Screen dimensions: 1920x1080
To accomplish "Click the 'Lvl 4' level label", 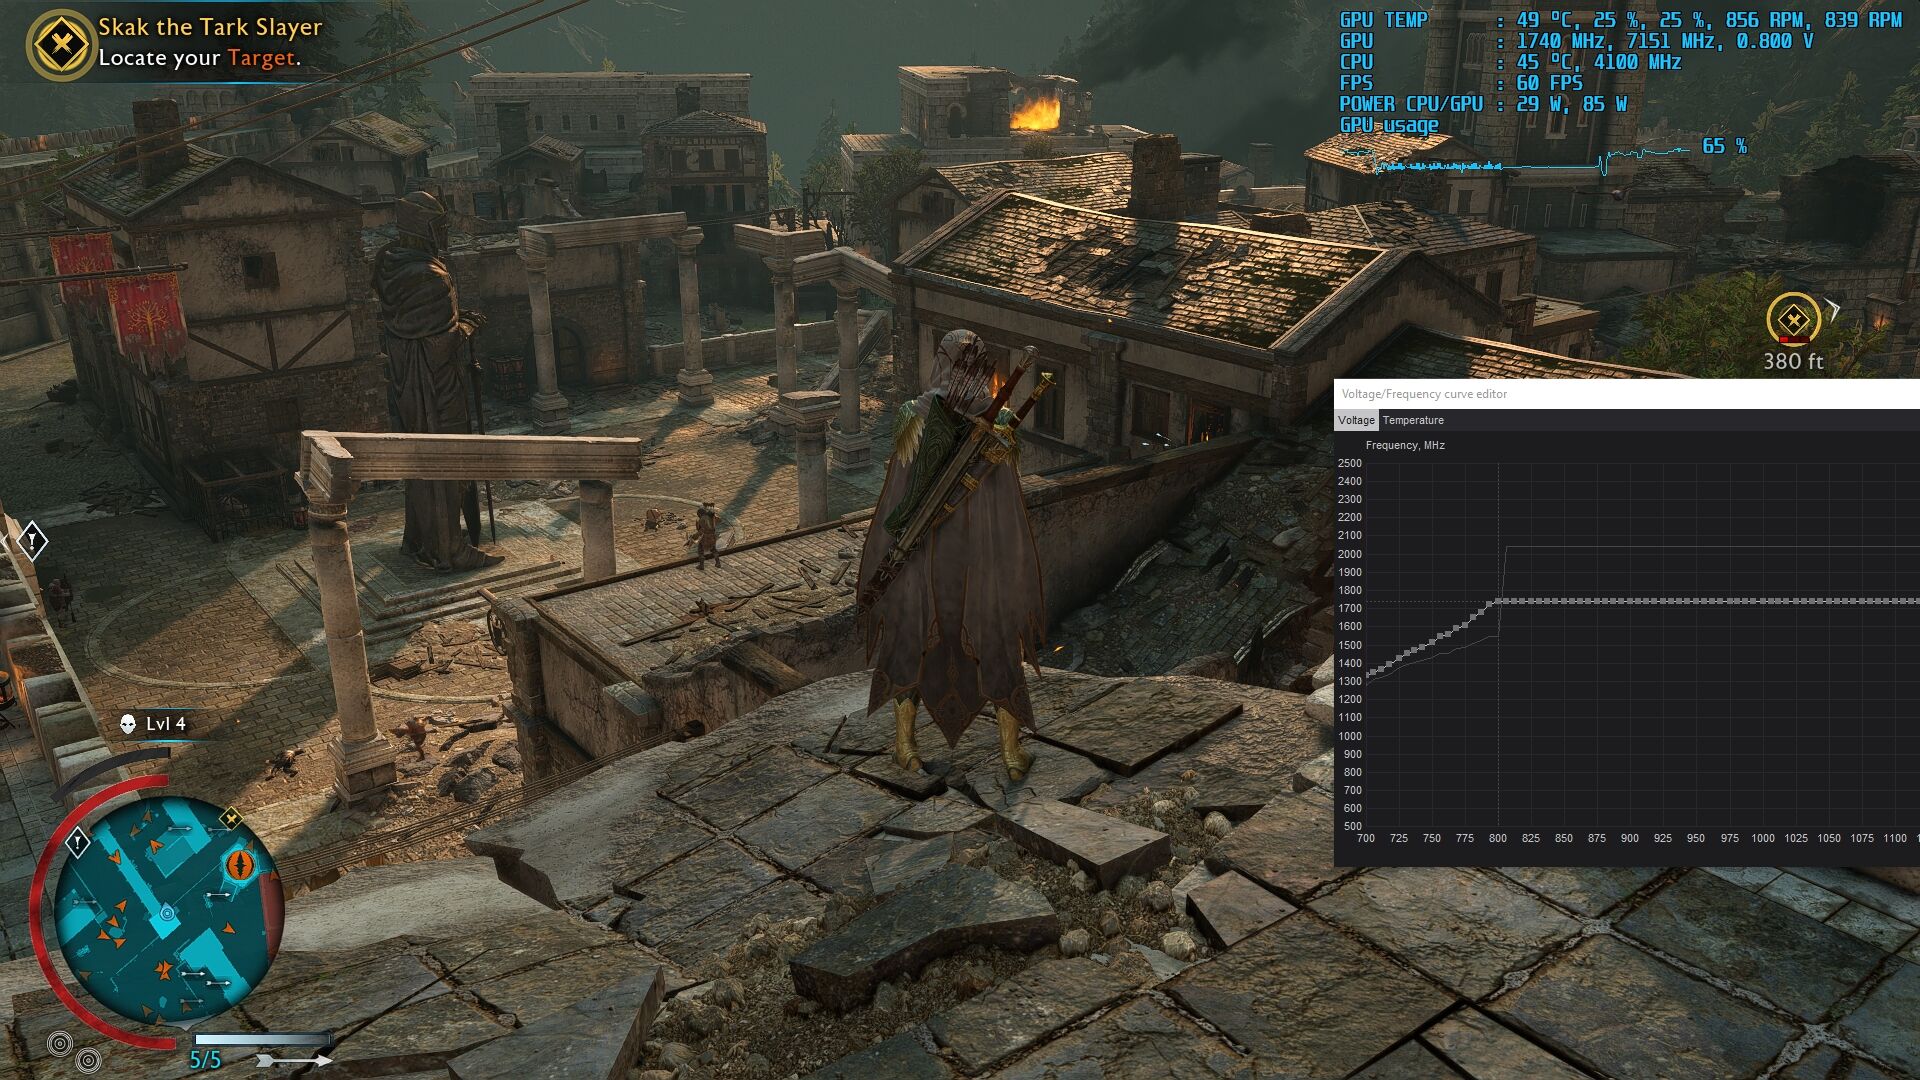I will [x=166, y=724].
